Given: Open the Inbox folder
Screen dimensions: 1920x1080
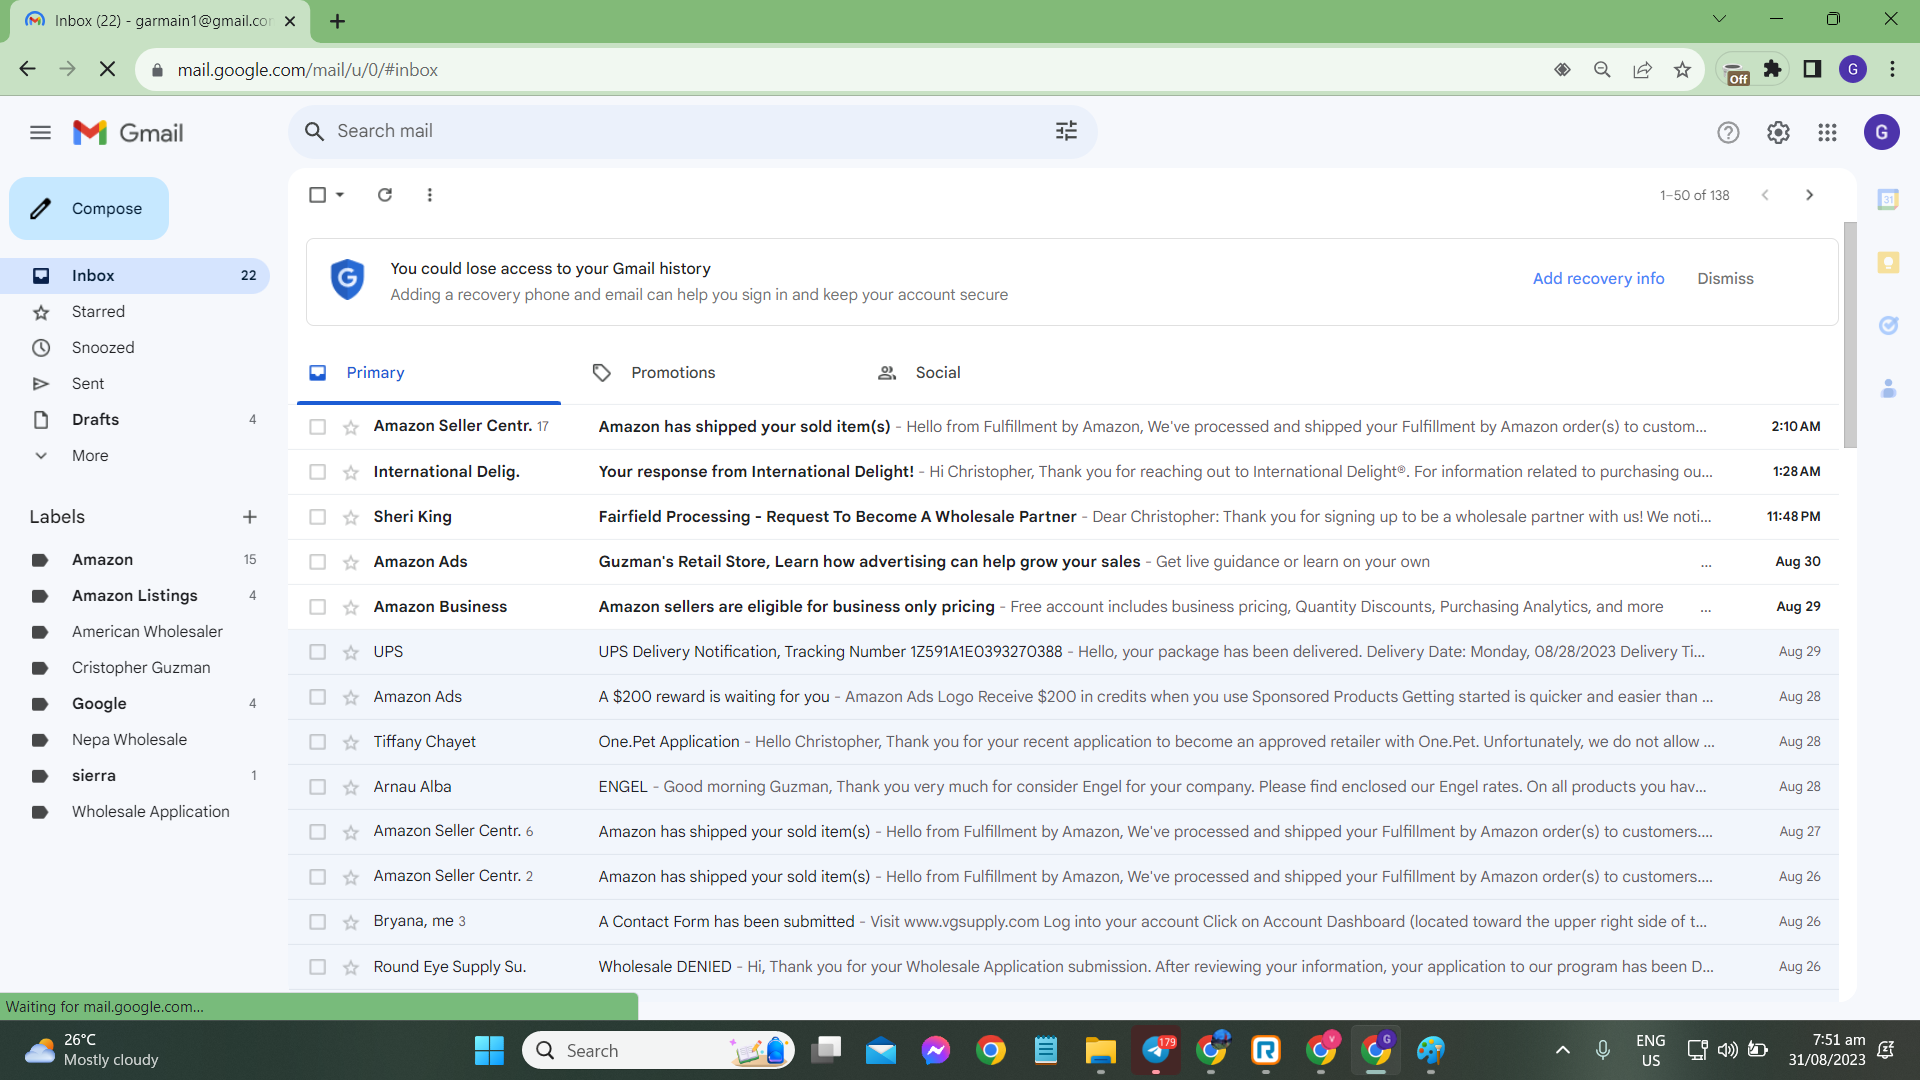Looking at the screenshot, I should pos(135,275).
